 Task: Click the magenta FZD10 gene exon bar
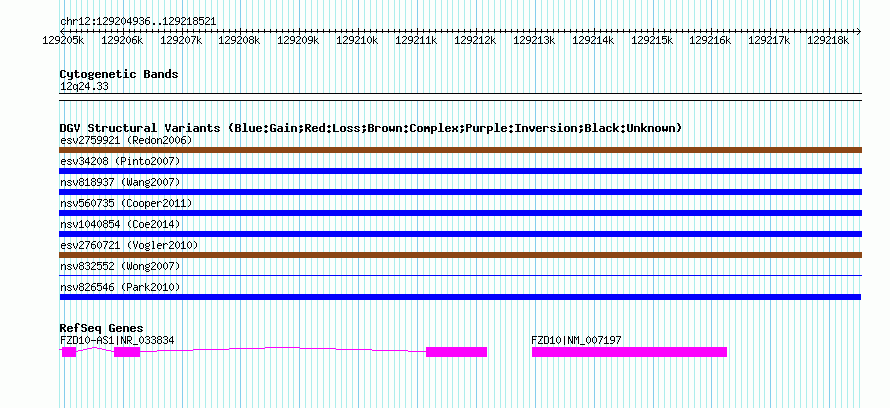[629, 352]
